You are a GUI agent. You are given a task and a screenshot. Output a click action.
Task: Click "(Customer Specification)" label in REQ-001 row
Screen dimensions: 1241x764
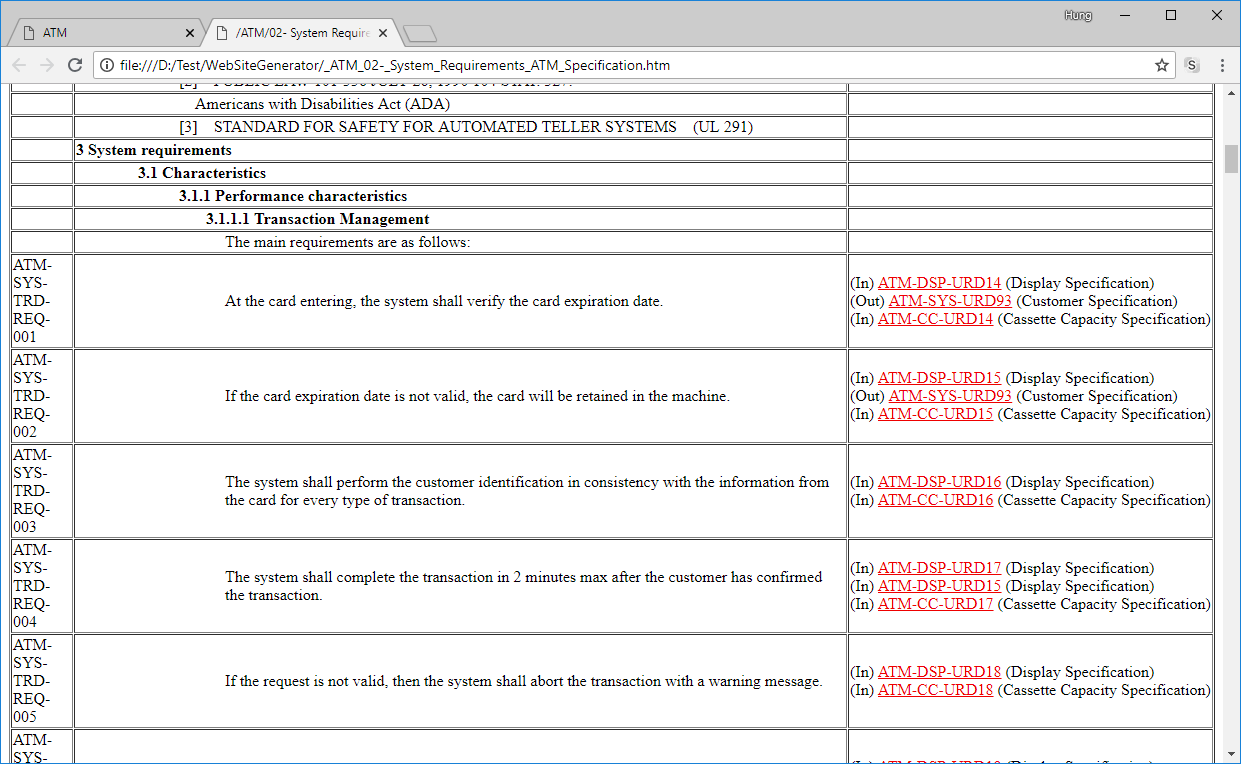[1097, 301]
